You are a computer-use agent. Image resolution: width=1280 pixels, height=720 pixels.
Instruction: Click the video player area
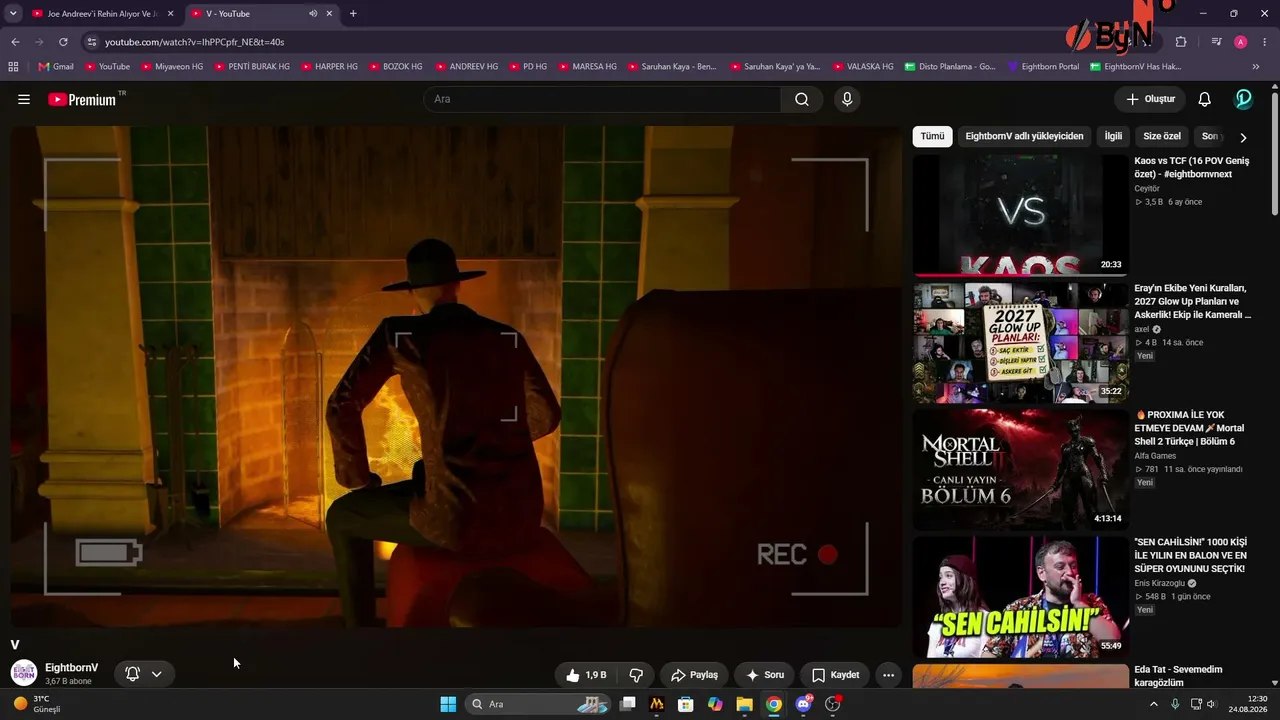[456, 376]
